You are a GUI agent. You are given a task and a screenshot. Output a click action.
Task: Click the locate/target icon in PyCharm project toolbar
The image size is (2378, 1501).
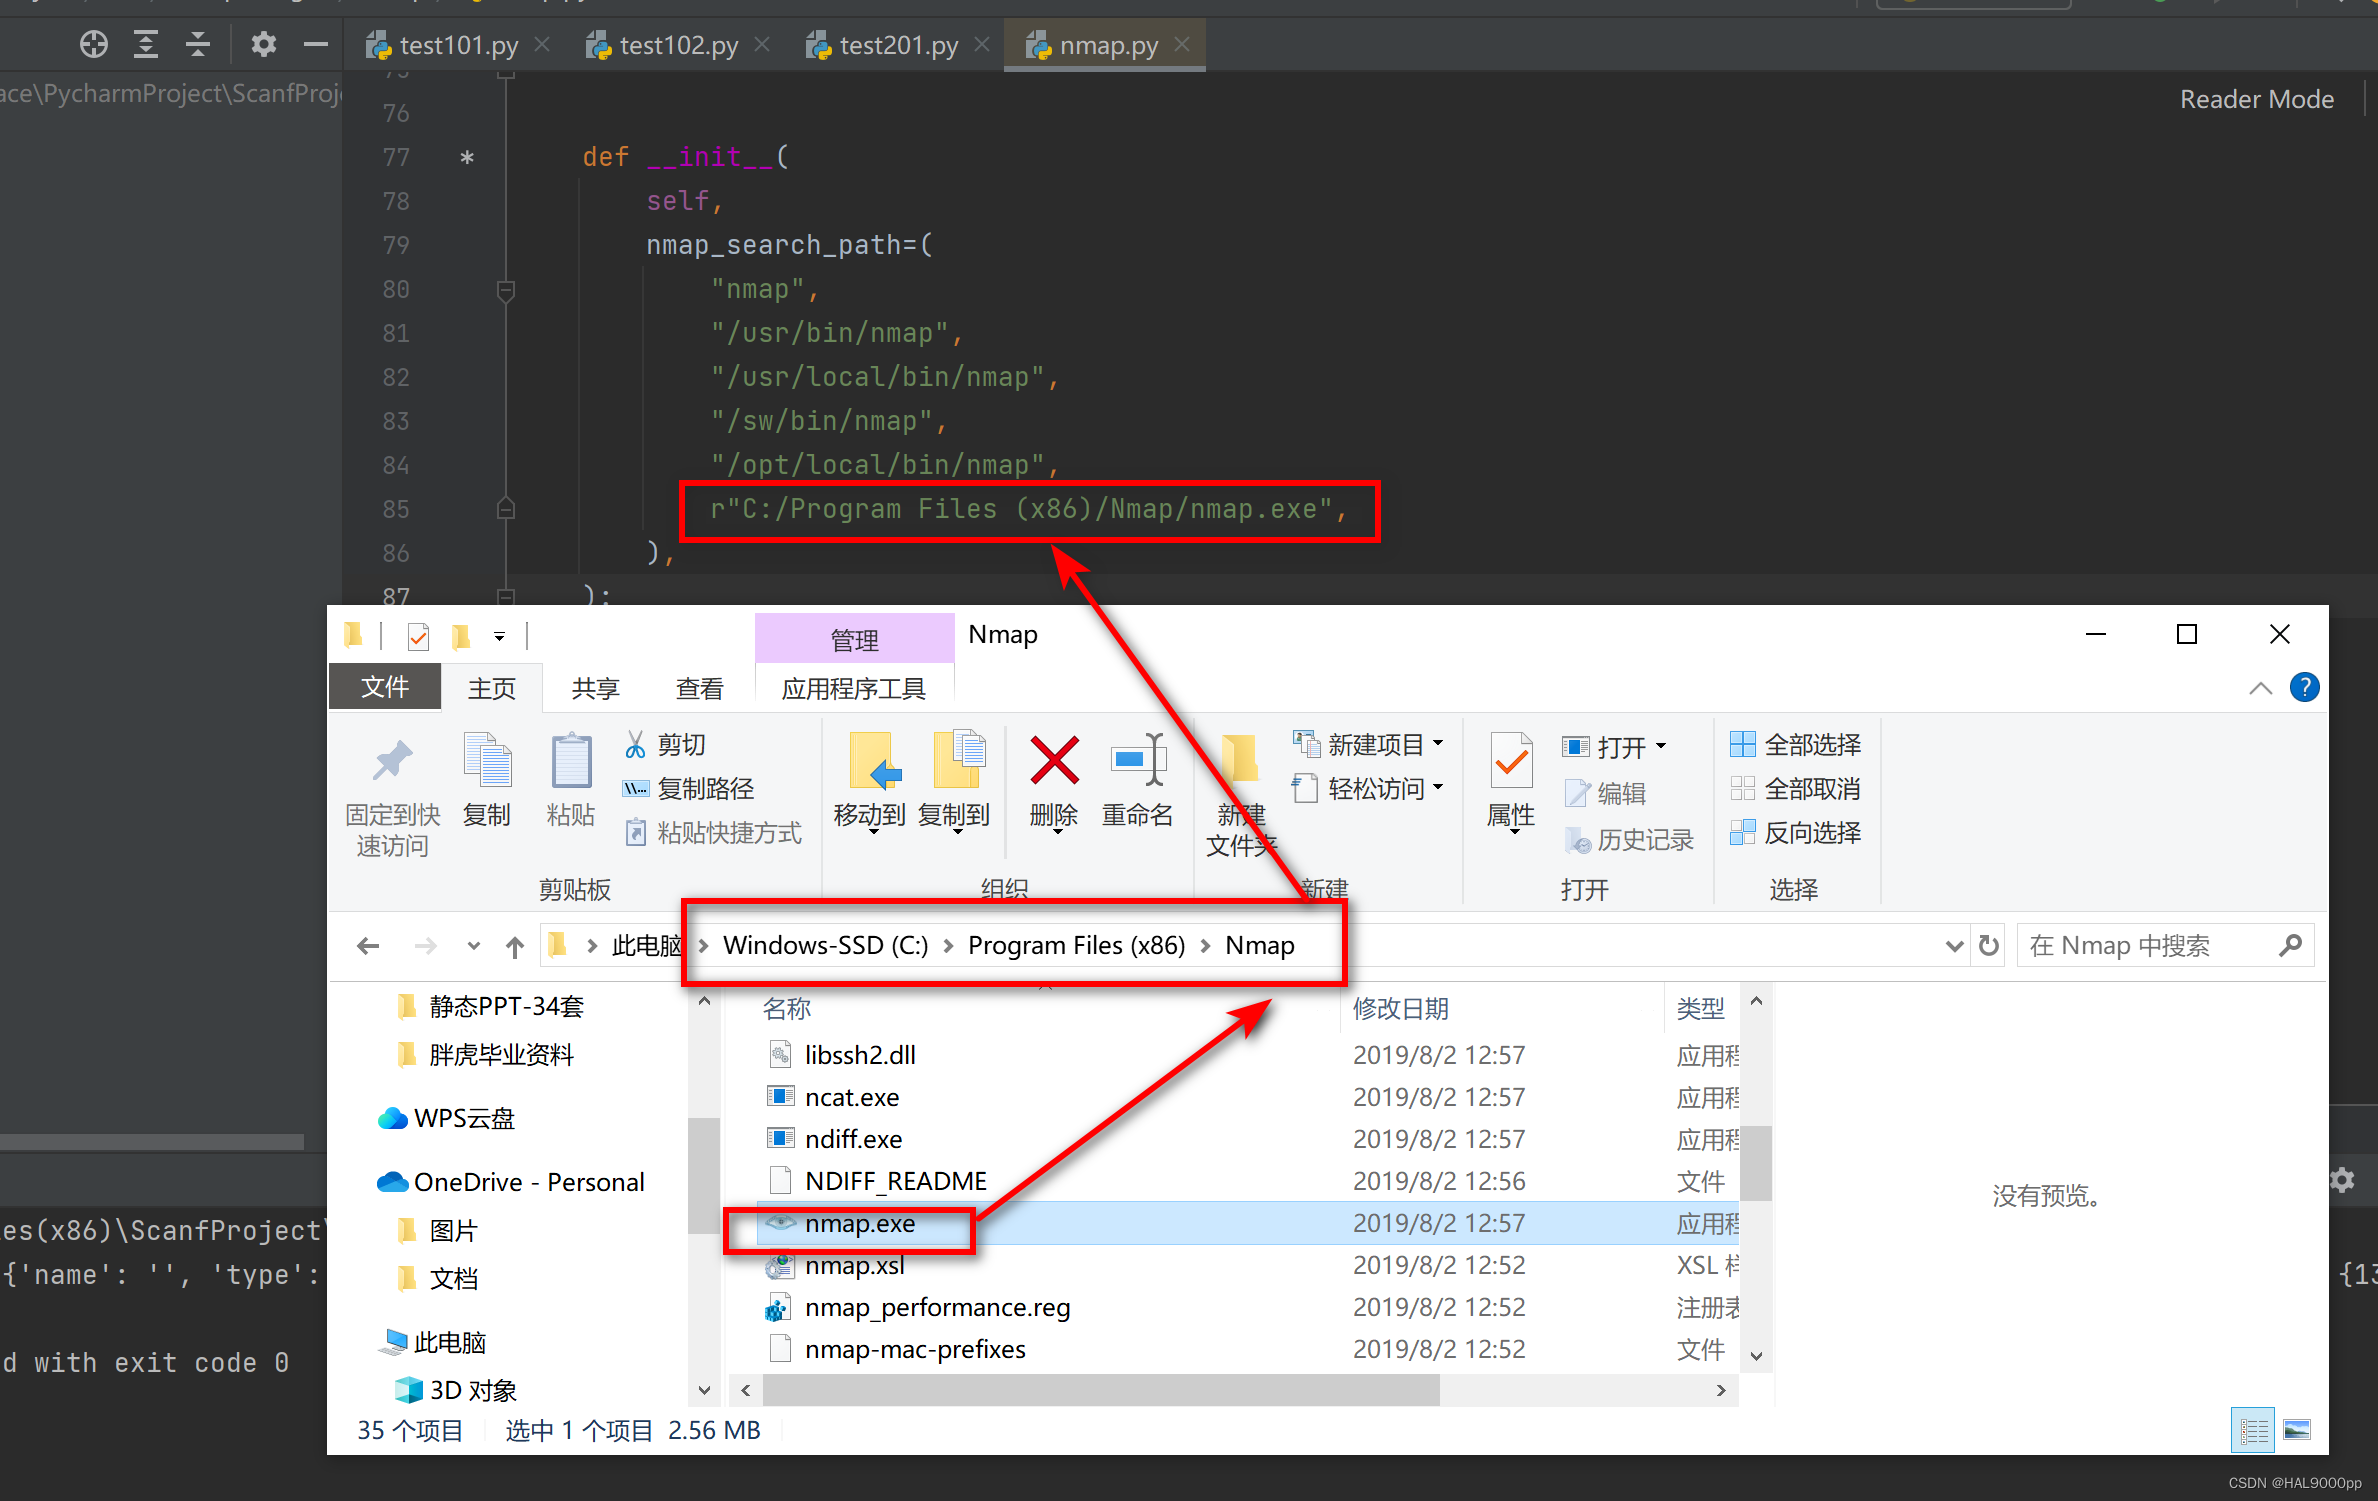tap(94, 44)
